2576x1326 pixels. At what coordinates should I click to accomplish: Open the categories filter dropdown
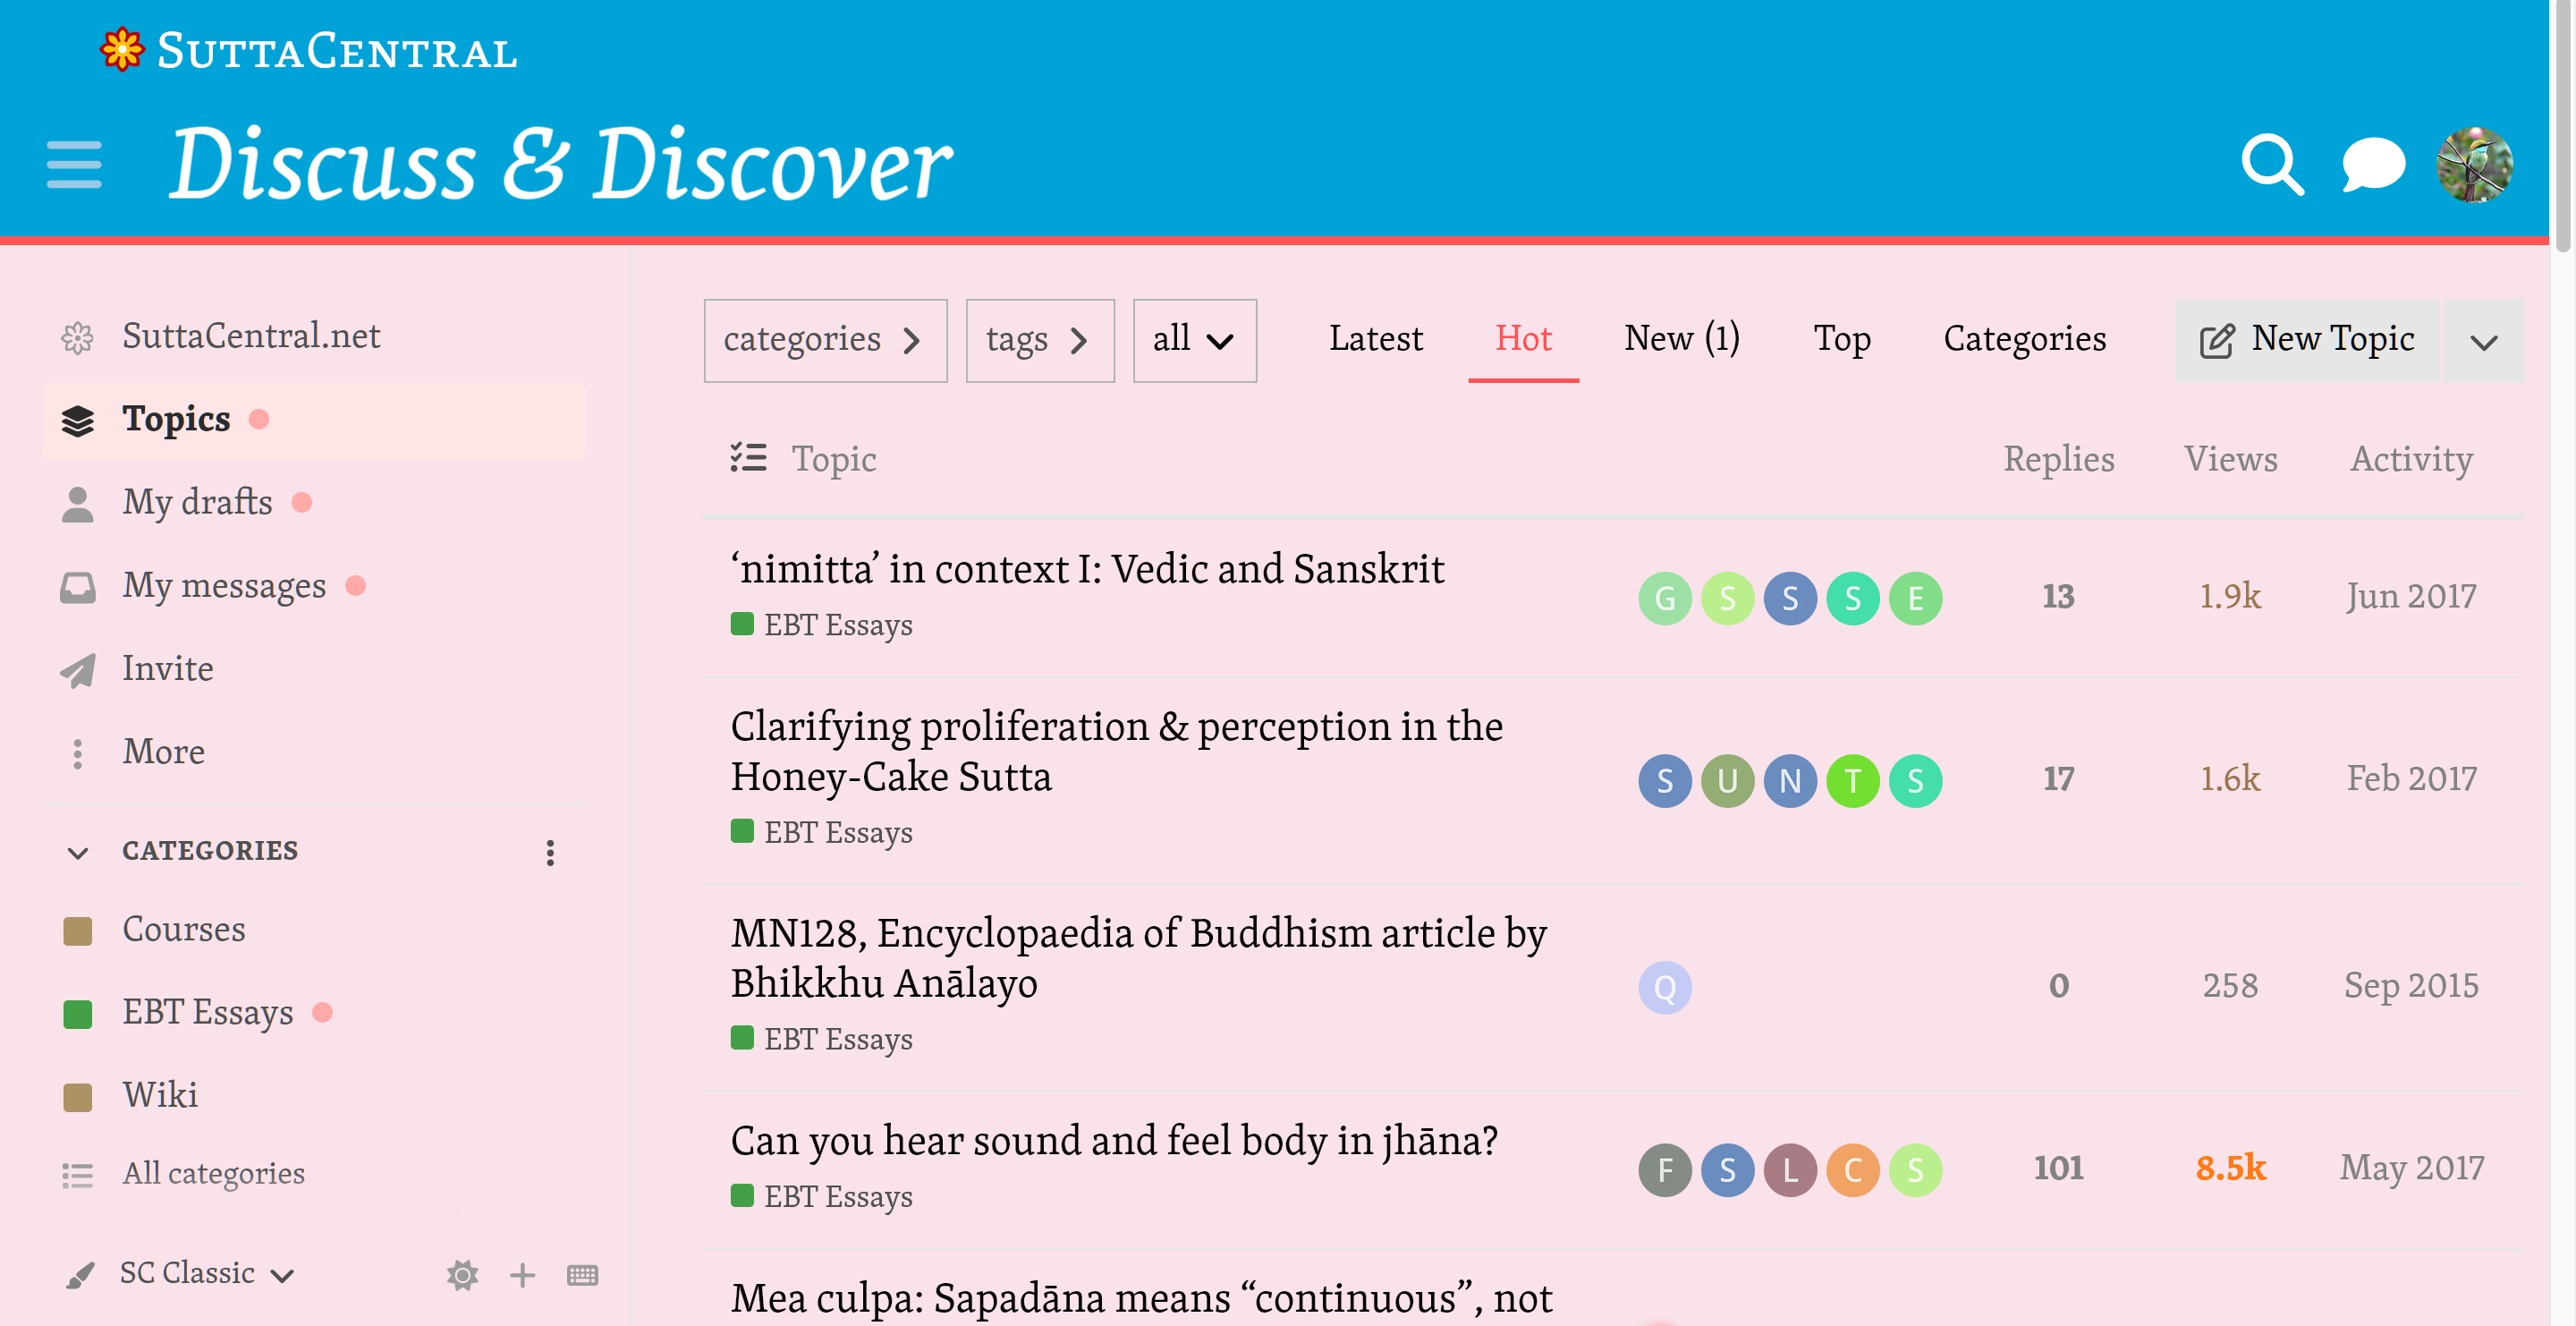825,340
